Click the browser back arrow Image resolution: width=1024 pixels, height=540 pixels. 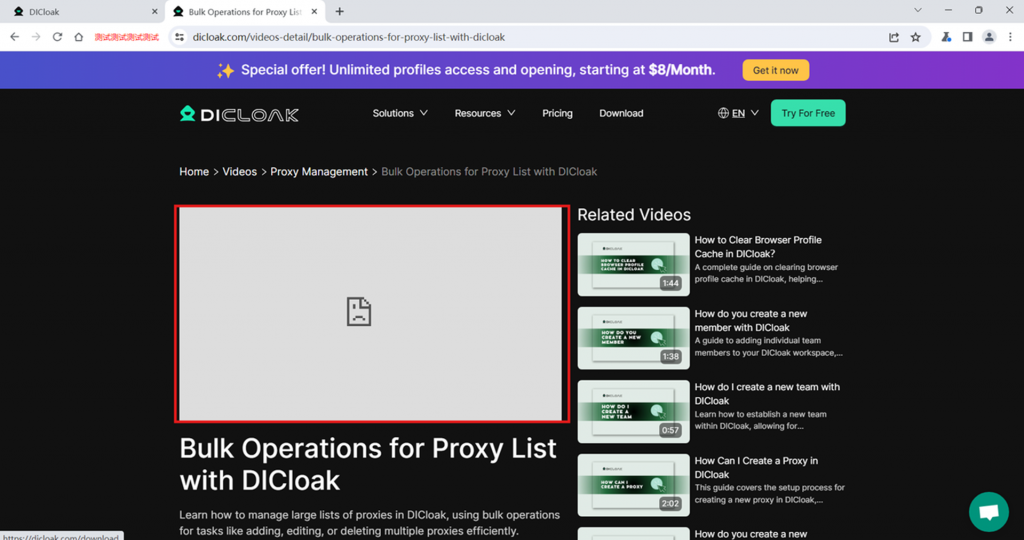[14, 37]
